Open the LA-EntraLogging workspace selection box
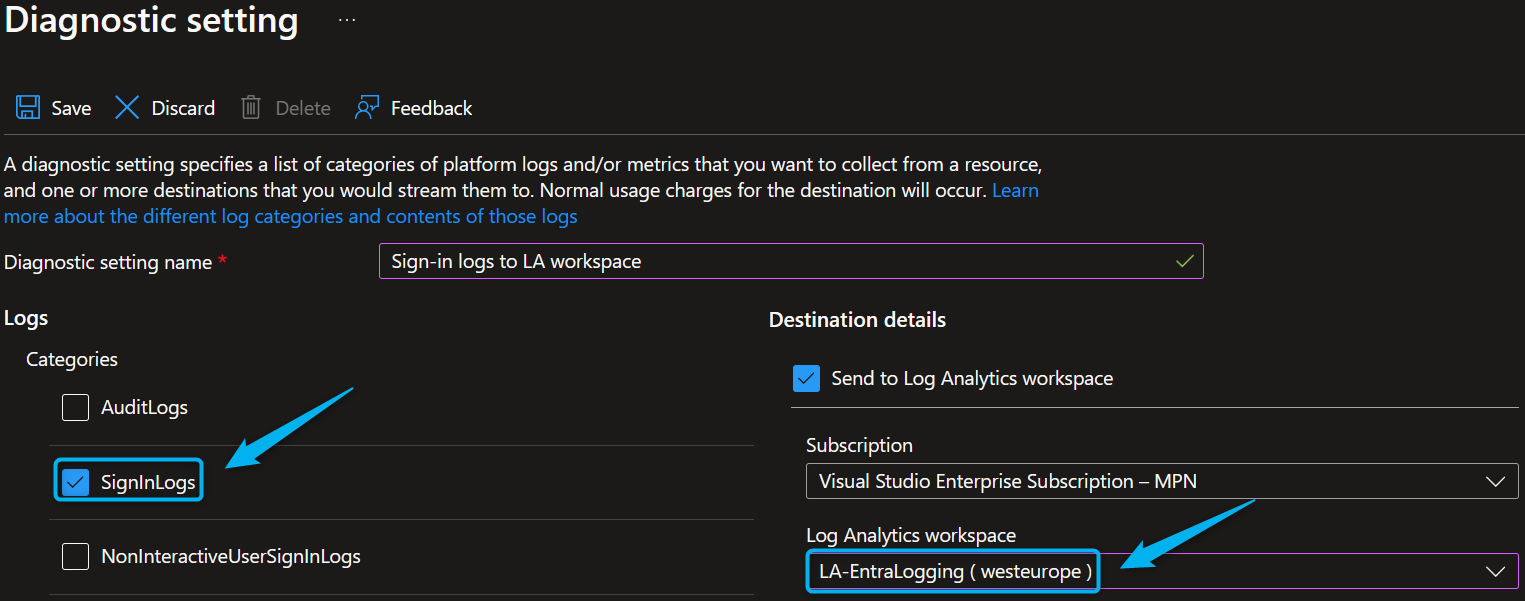This screenshot has width=1525, height=601. pyautogui.click(x=952, y=571)
